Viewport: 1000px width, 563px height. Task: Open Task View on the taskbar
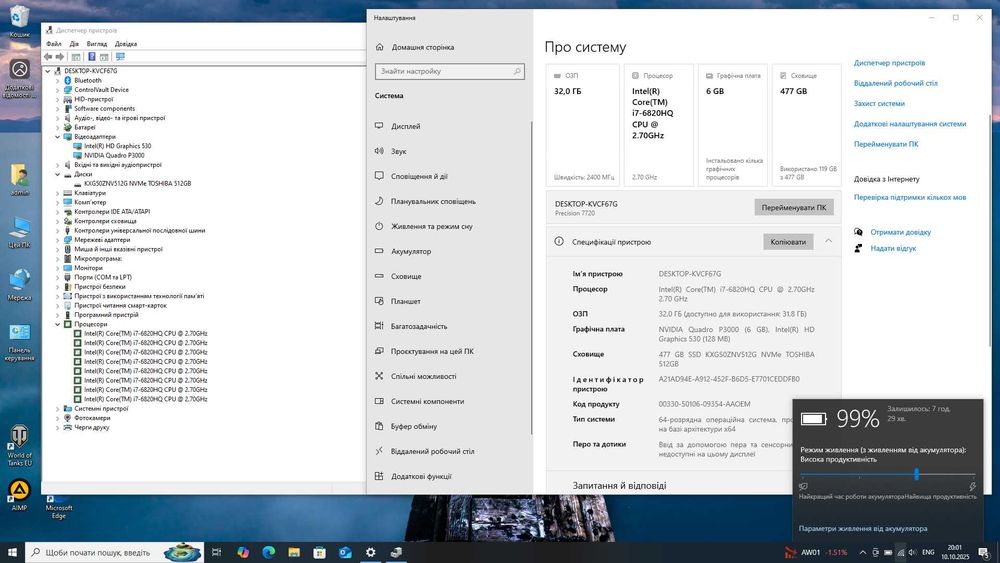[216, 552]
